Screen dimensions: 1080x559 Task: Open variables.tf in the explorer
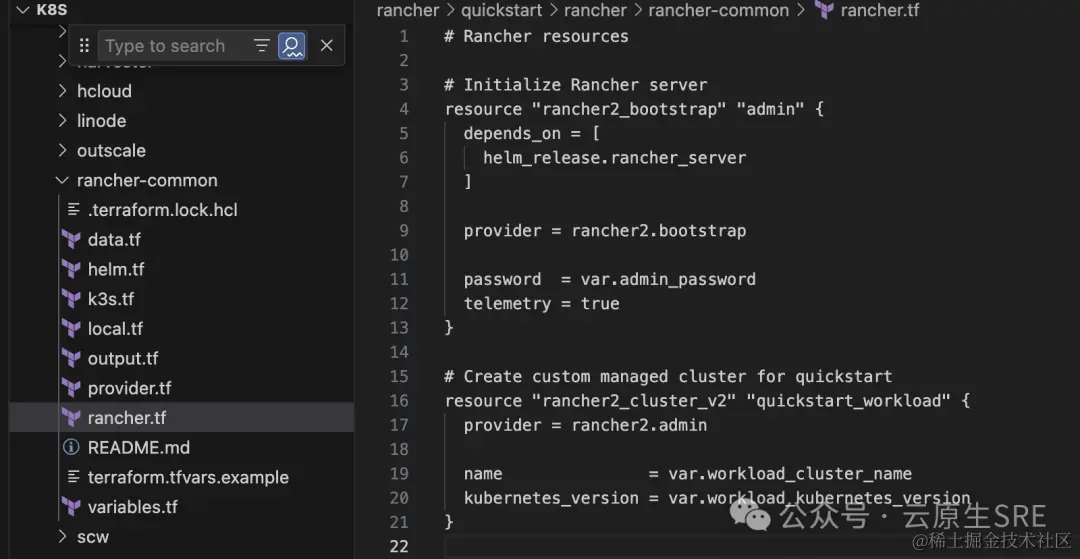pyautogui.click(x=132, y=507)
